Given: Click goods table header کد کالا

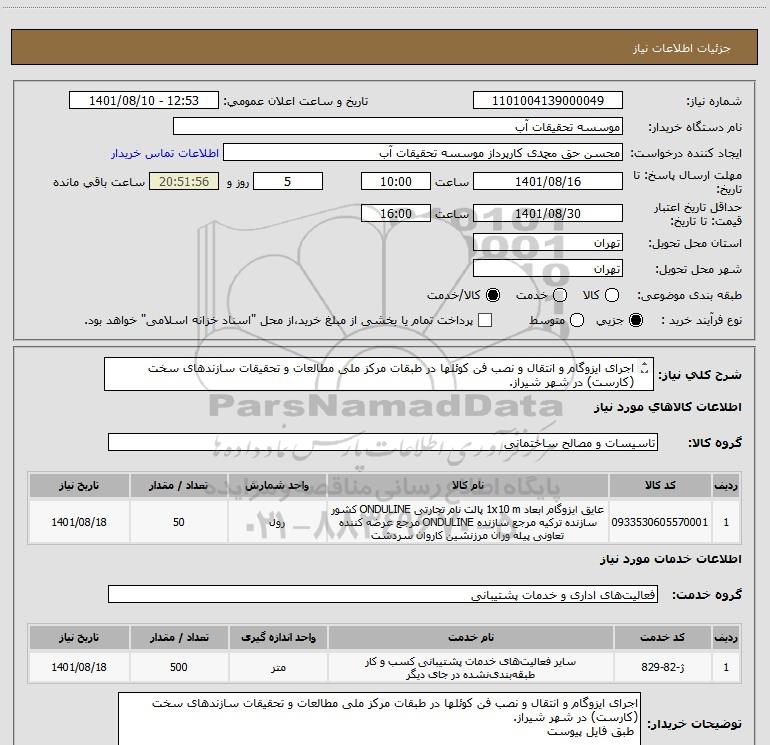Looking at the screenshot, I should point(660,485).
